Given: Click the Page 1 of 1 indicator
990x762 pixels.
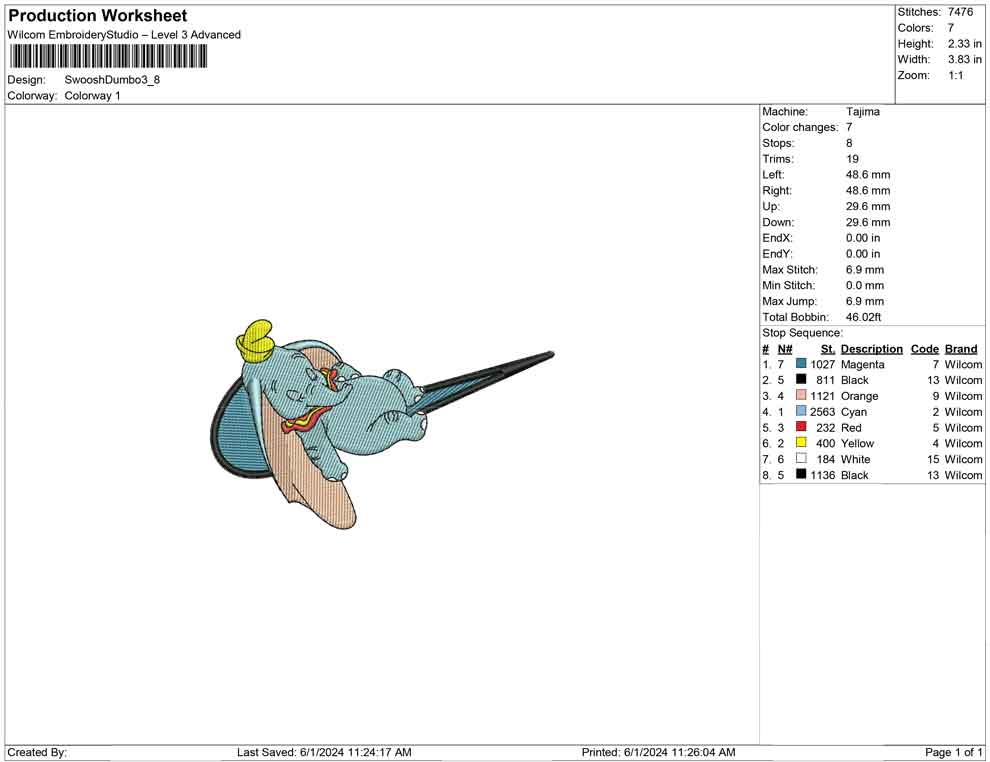Looking at the screenshot, I should (x=953, y=753).
